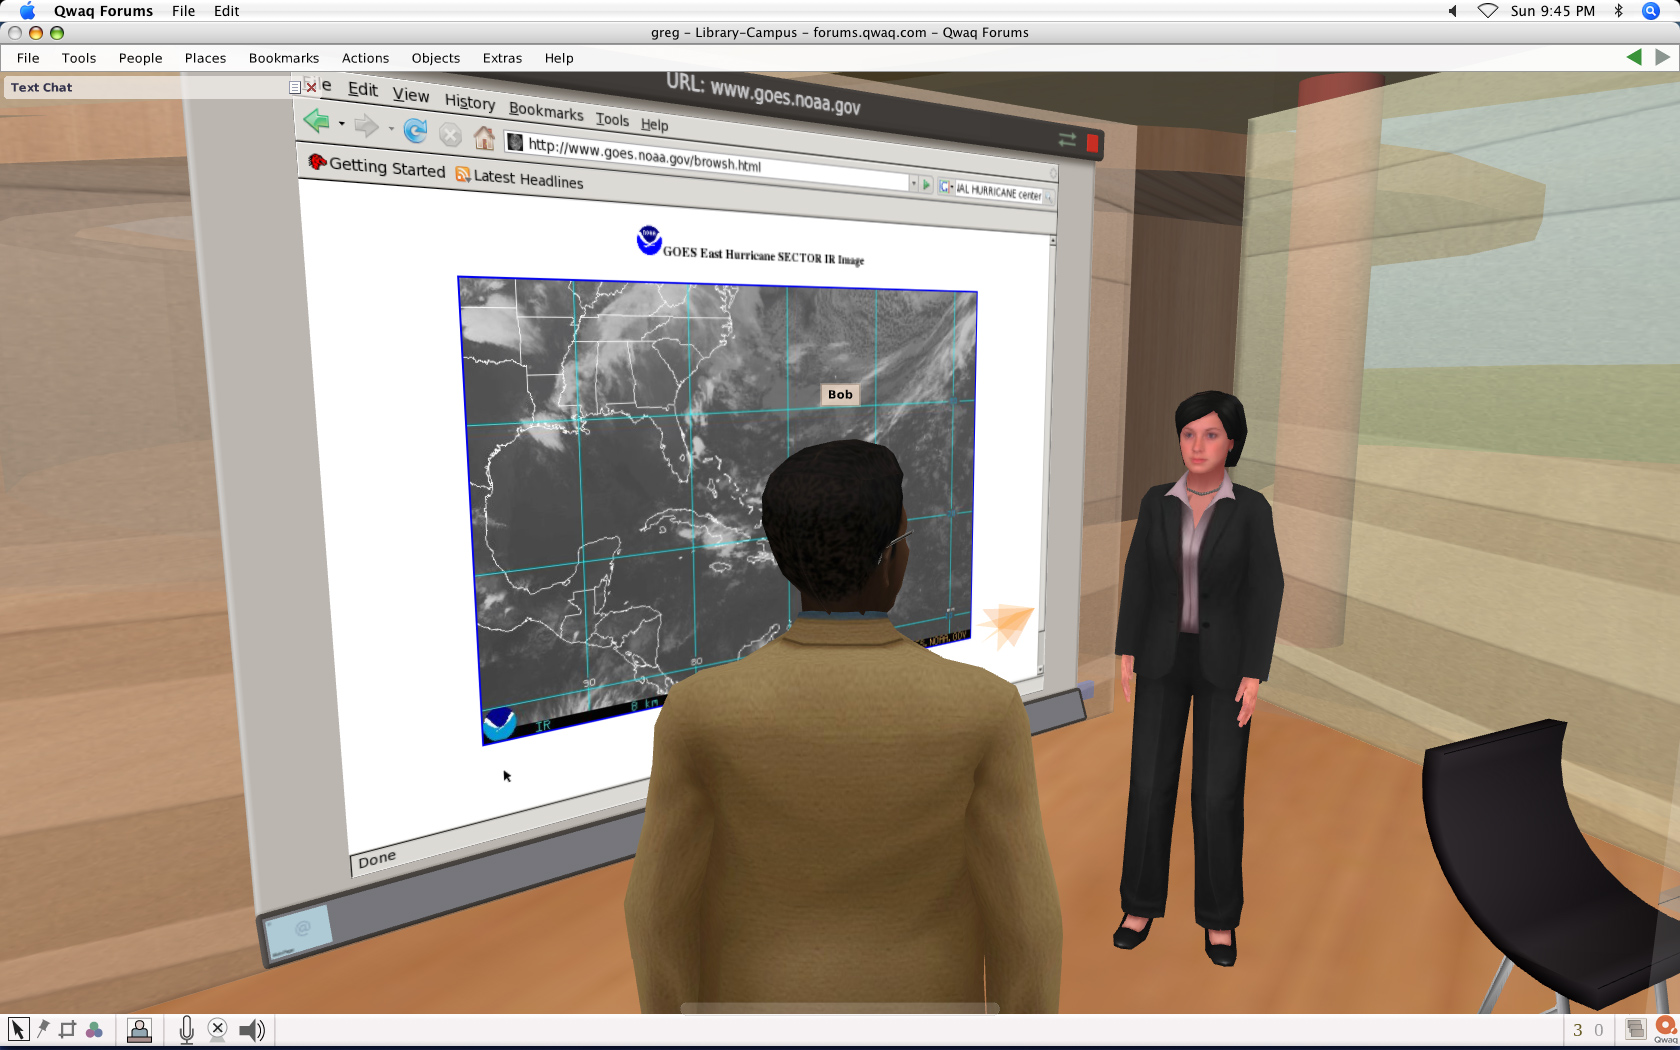Open the People menu
This screenshot has width=1680, height=1050.
[140, 58]
